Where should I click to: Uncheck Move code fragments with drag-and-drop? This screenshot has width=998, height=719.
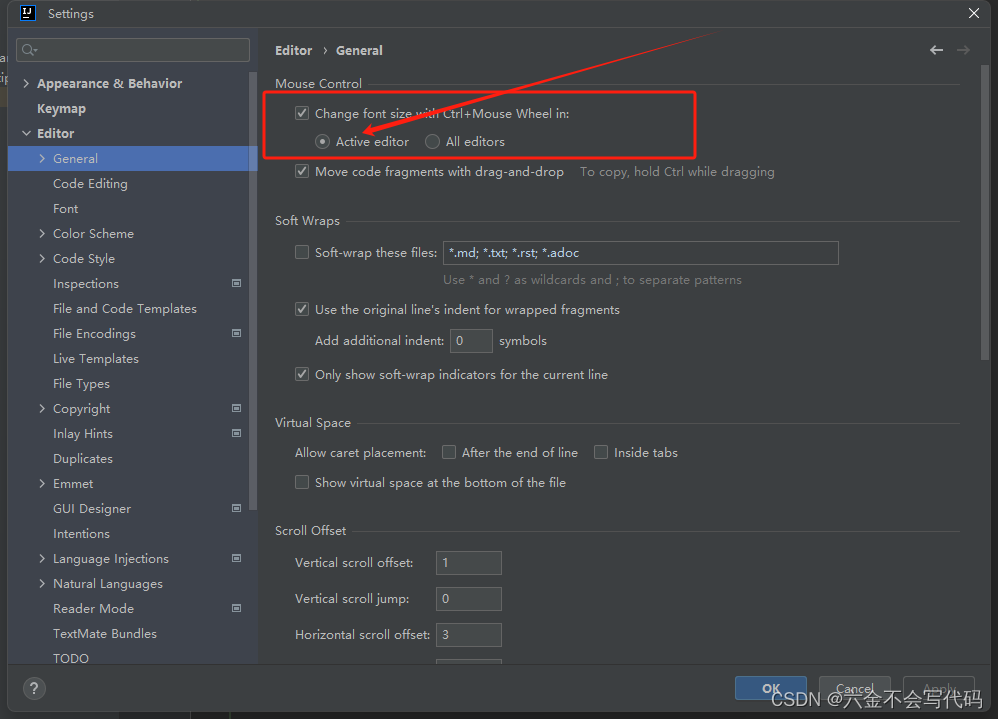pyautogui.click(x=302, y=171)
